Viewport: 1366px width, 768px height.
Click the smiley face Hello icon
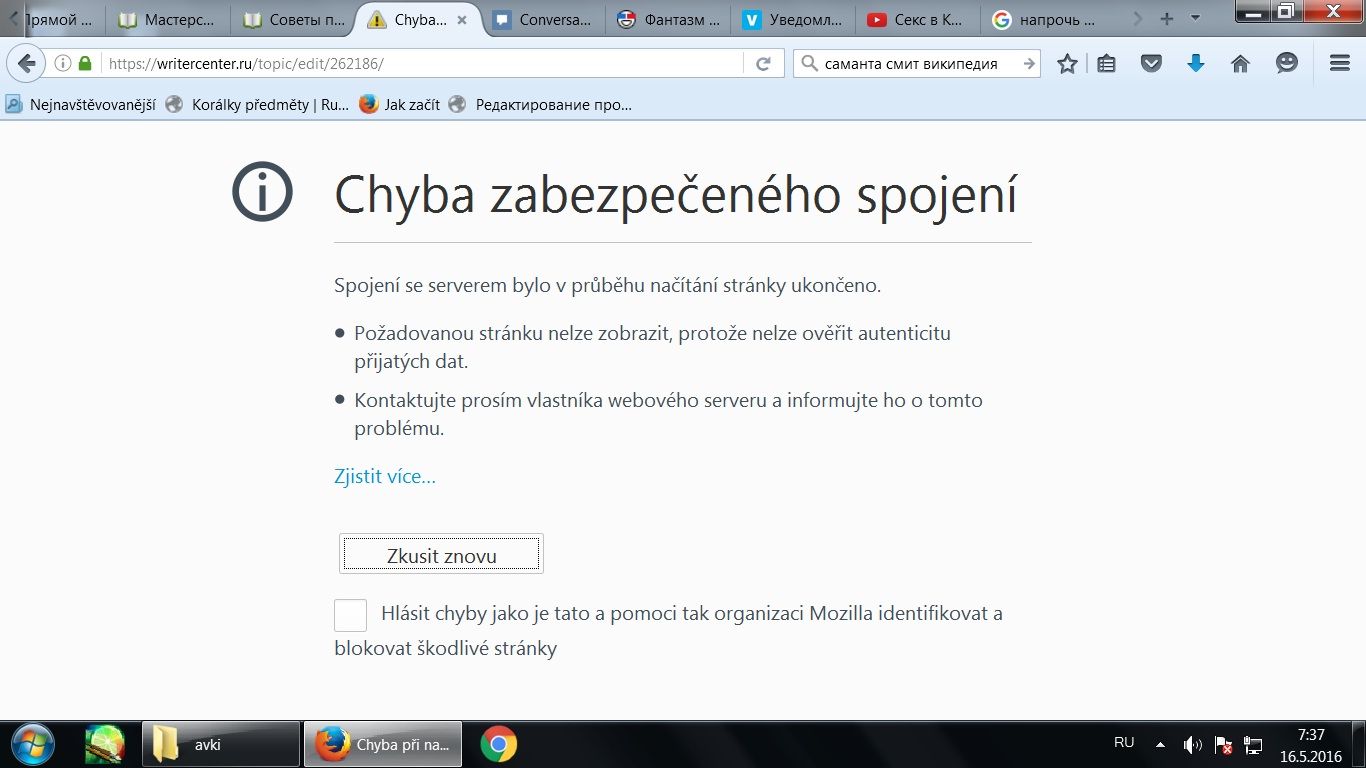[1287, 64]
